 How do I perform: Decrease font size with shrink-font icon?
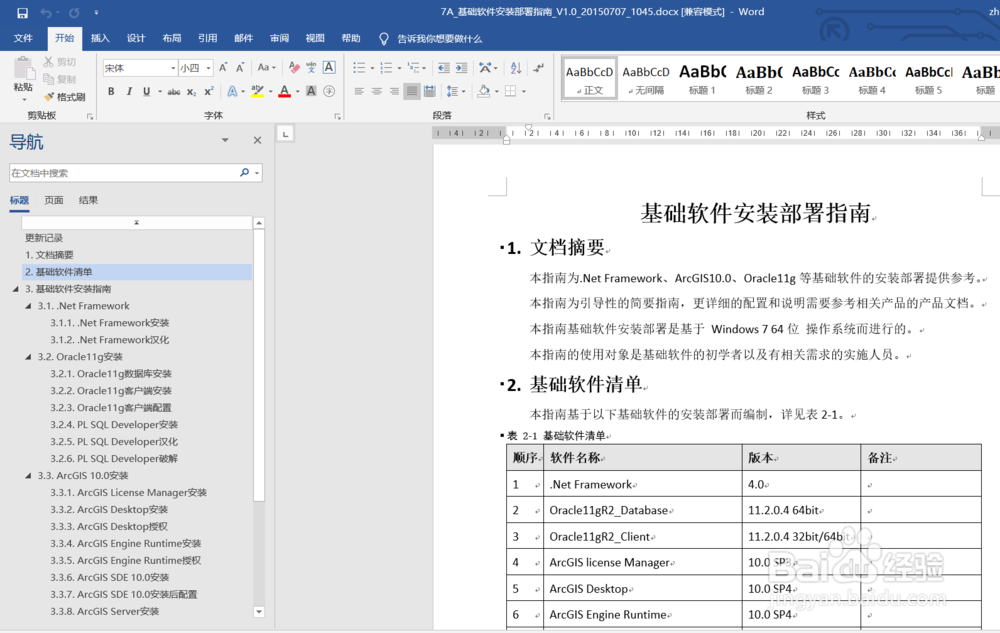[240, 68]
